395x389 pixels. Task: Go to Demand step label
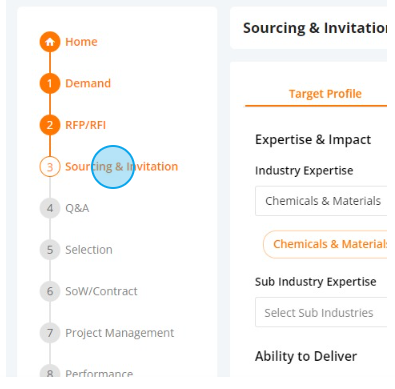point(88,83)
